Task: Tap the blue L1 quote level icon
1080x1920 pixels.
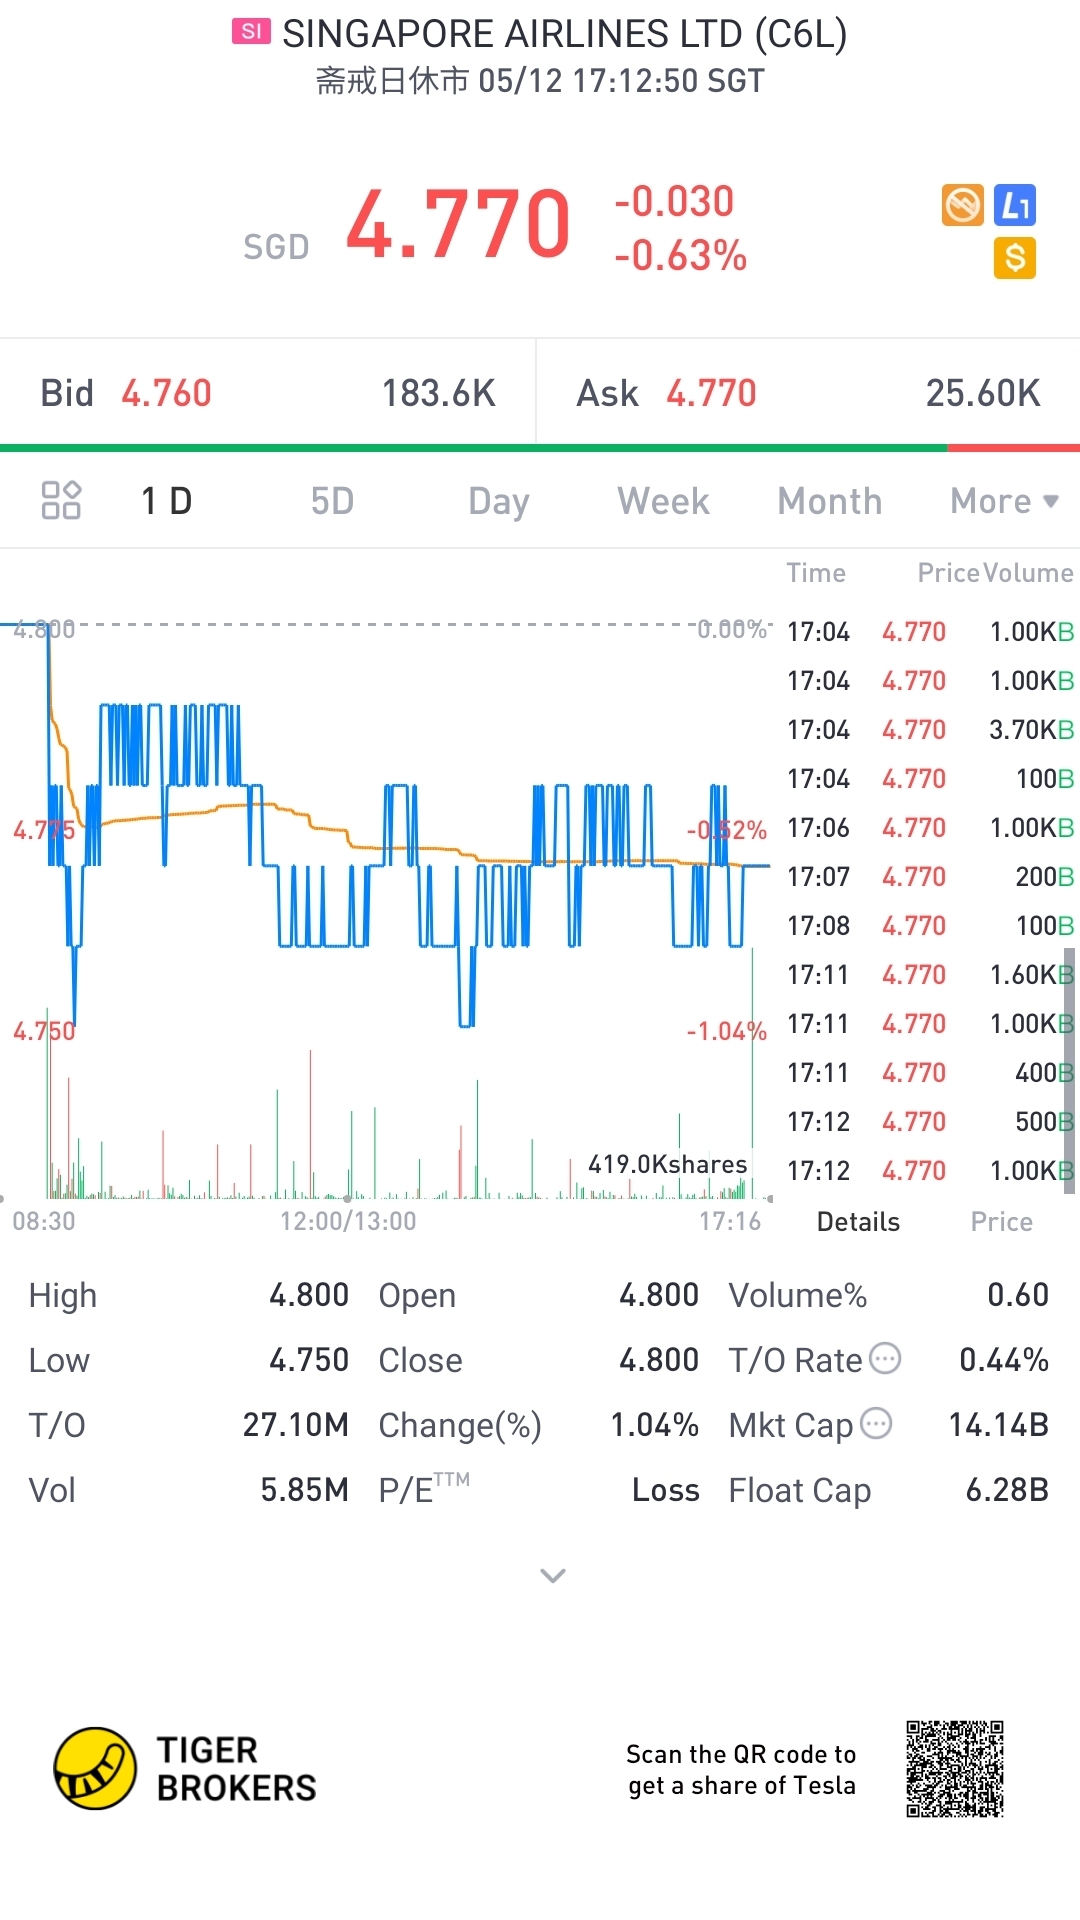Action: 1015,205
